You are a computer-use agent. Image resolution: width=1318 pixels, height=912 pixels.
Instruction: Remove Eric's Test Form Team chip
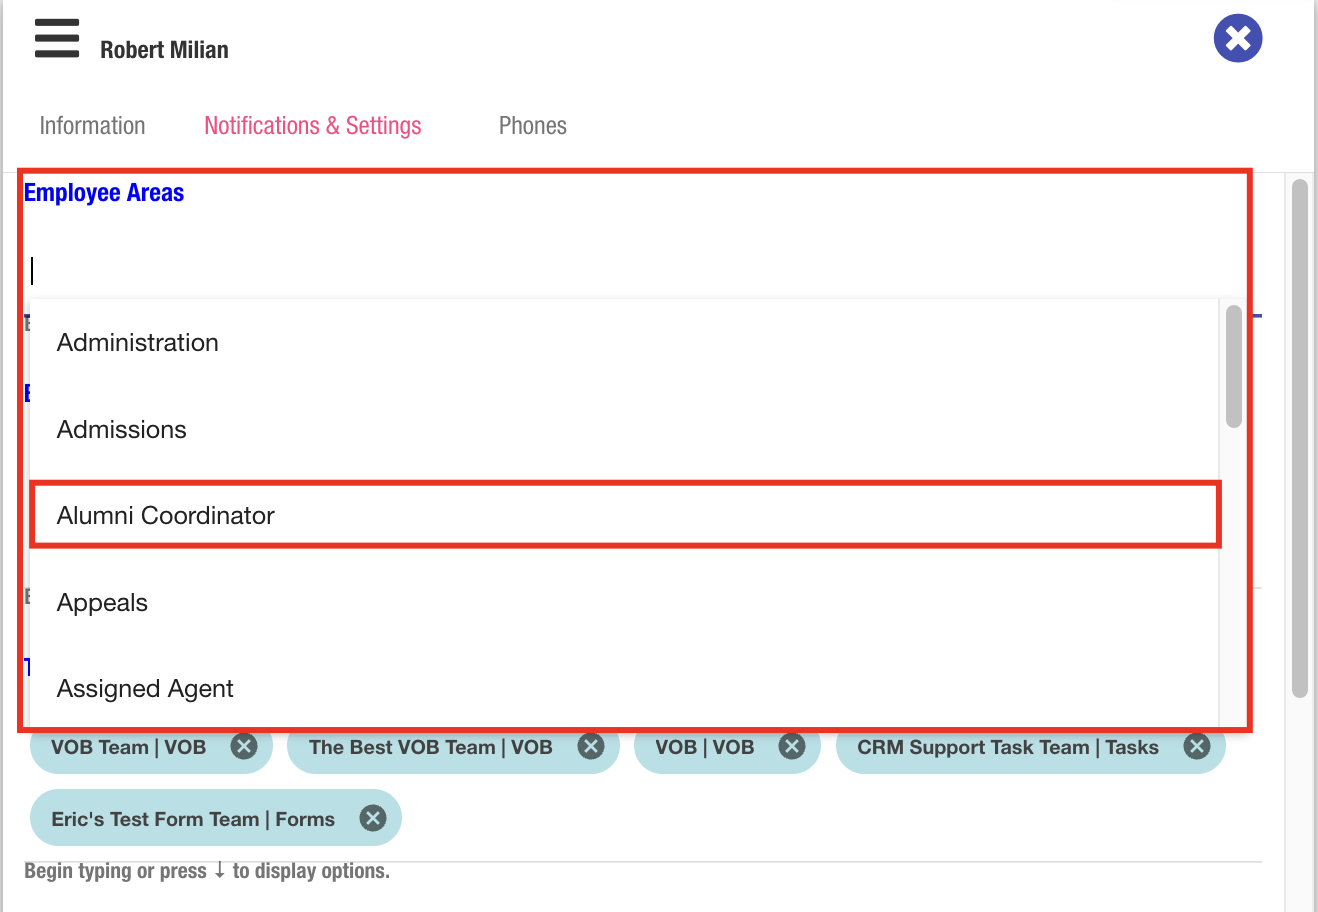click(373, 818)
